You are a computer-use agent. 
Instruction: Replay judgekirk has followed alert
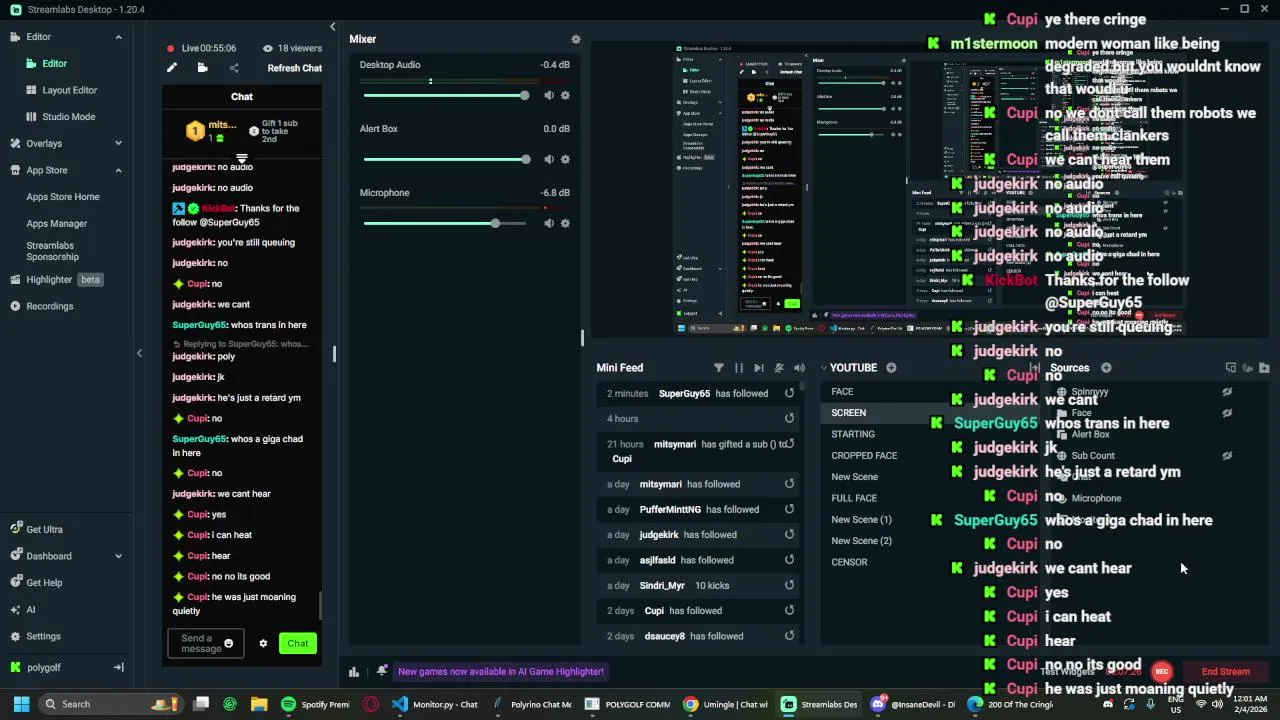pyautogui.click(x=789, y=535)
